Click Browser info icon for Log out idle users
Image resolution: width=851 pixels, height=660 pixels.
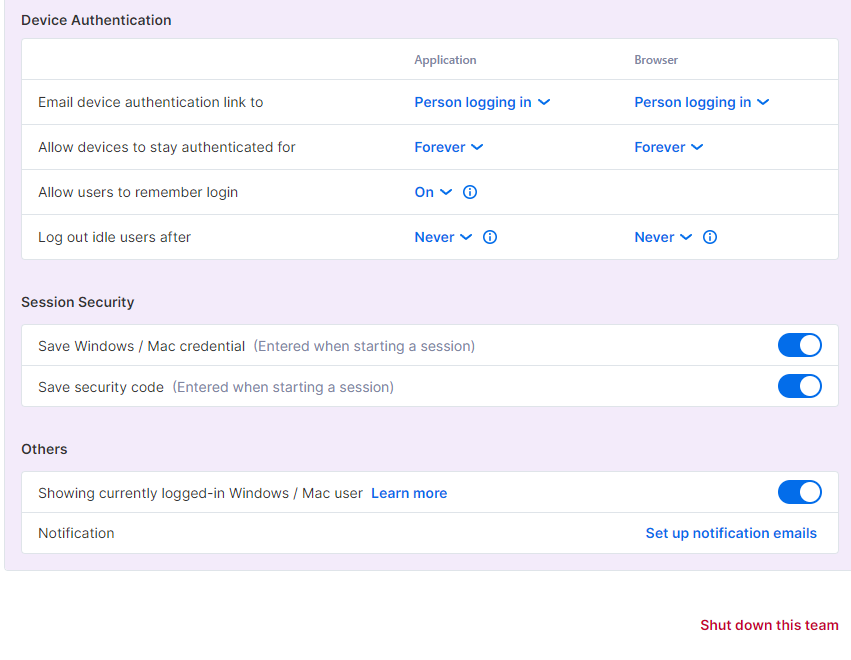pyautogui.click(x=709, y=237)
